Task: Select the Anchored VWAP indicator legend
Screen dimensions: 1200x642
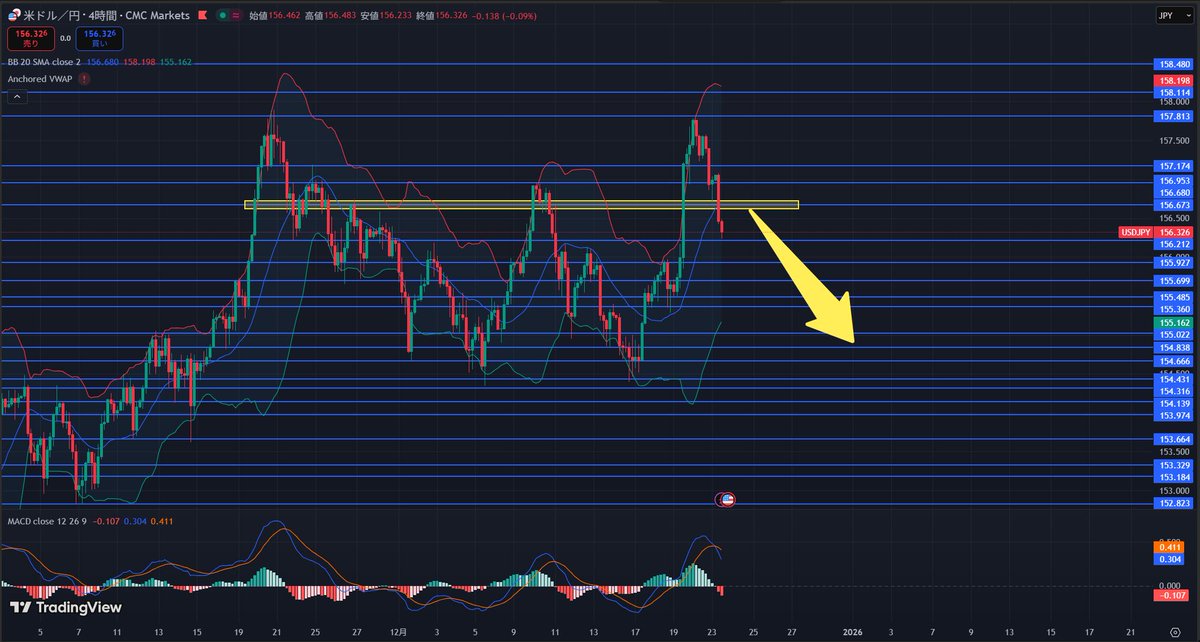Action: [40, 78]
